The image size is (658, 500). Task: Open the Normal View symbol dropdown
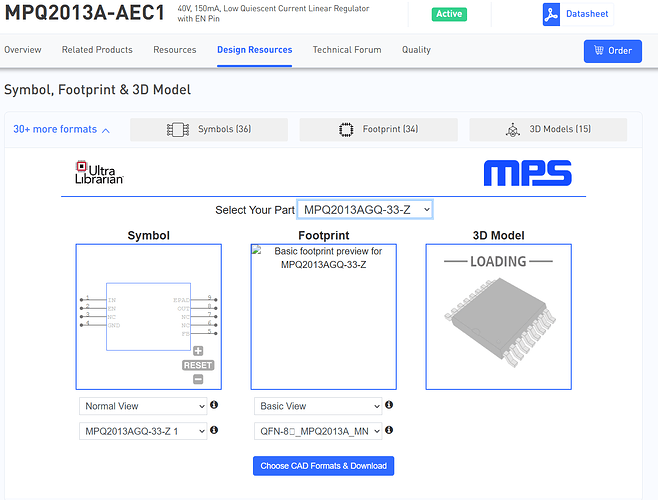[x=143, y=406]
